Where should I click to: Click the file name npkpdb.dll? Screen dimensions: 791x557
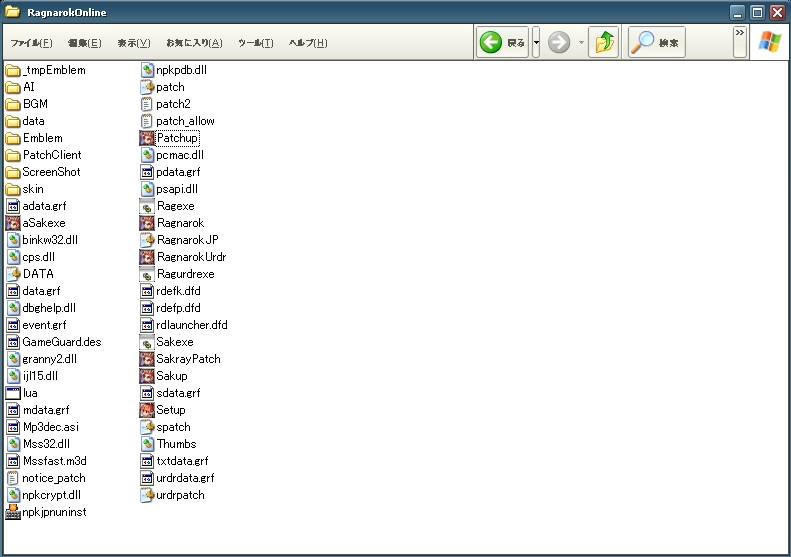pos(182,70)
